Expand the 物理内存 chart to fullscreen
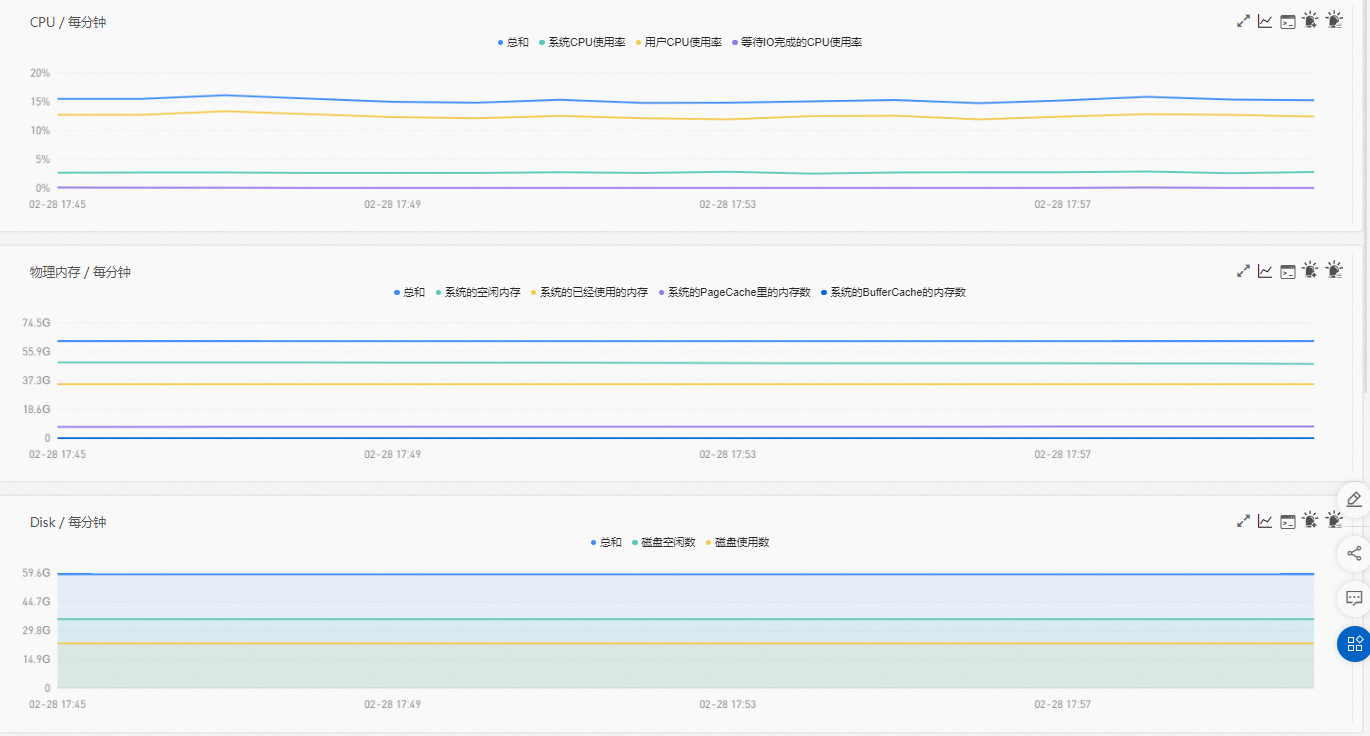This screenshot has height=736, width=1370. [x=1243, y=271]
